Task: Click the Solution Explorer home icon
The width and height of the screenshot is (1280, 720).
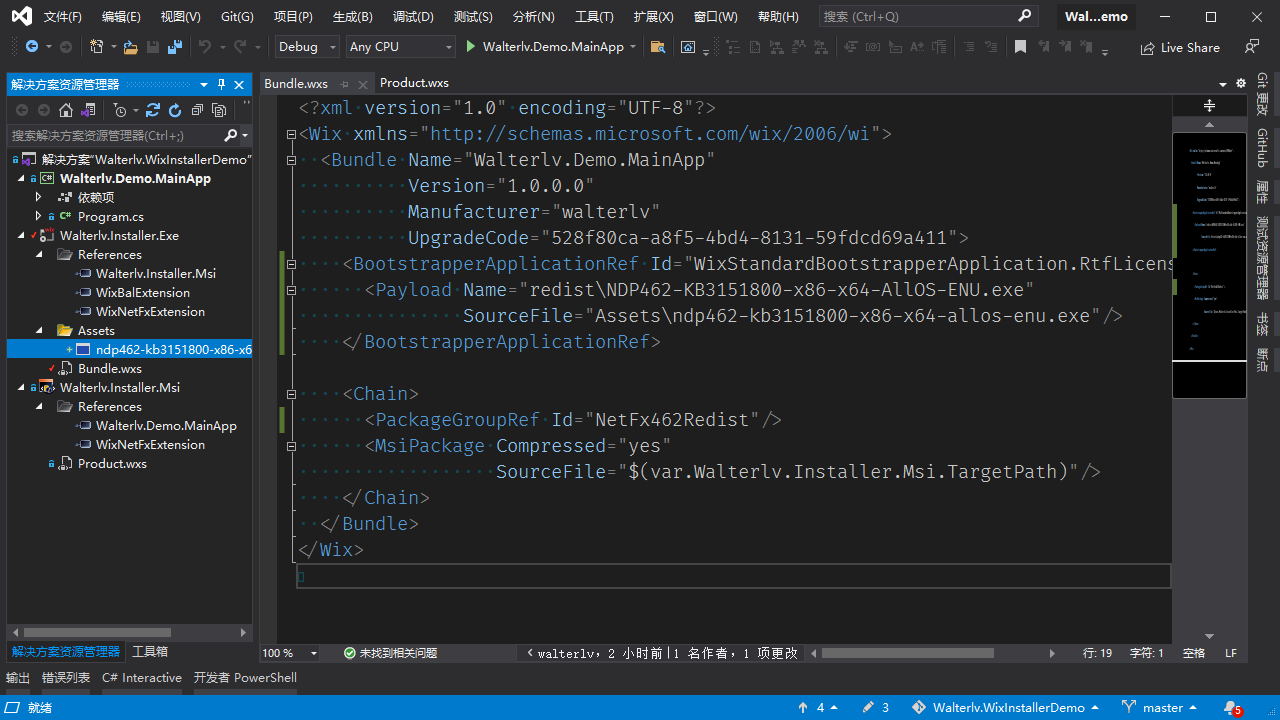Action: (66, 110)
